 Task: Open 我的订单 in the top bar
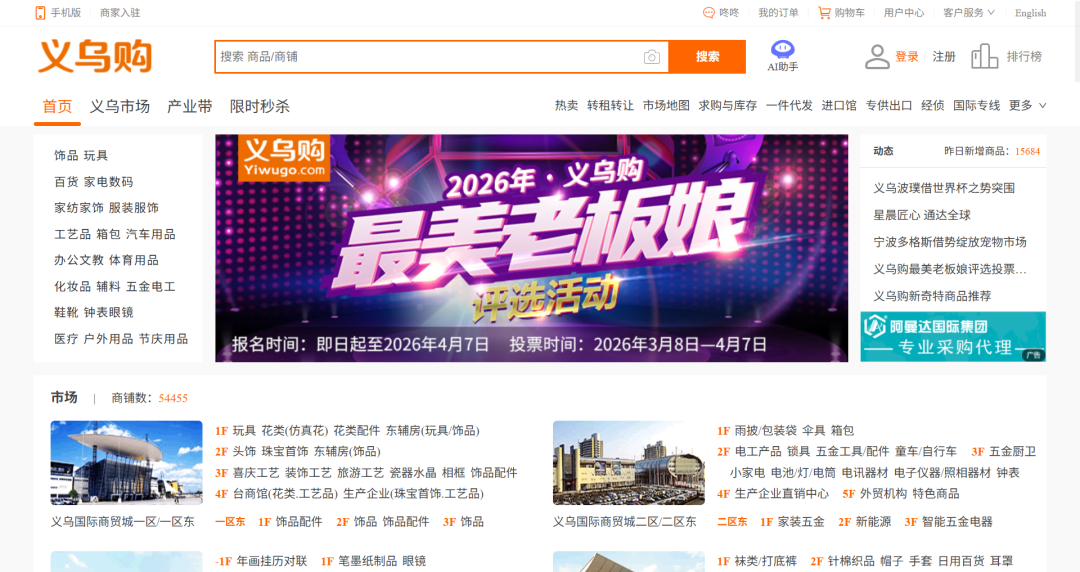[x=778, y=12]
